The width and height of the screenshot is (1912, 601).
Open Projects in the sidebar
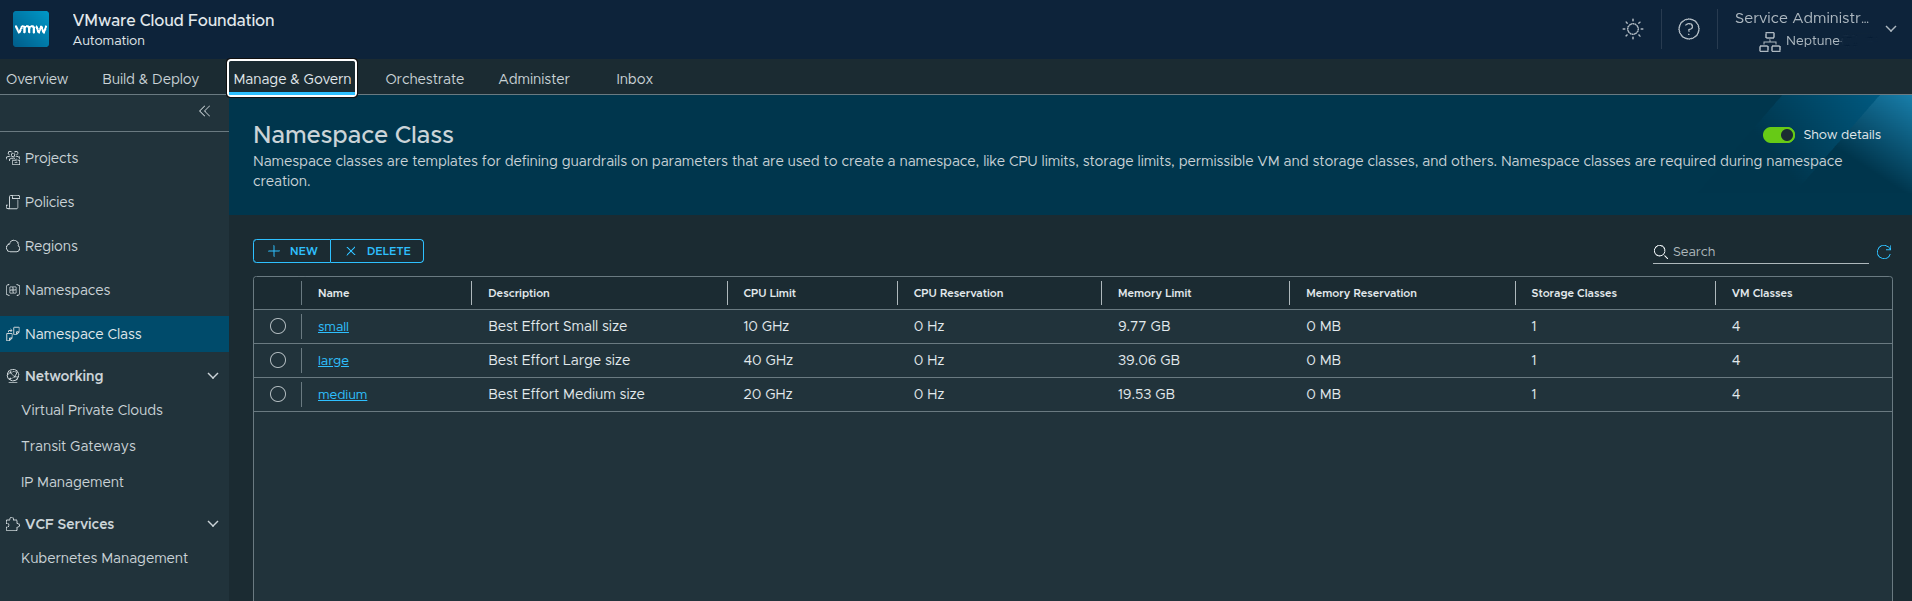click(51, 158)
